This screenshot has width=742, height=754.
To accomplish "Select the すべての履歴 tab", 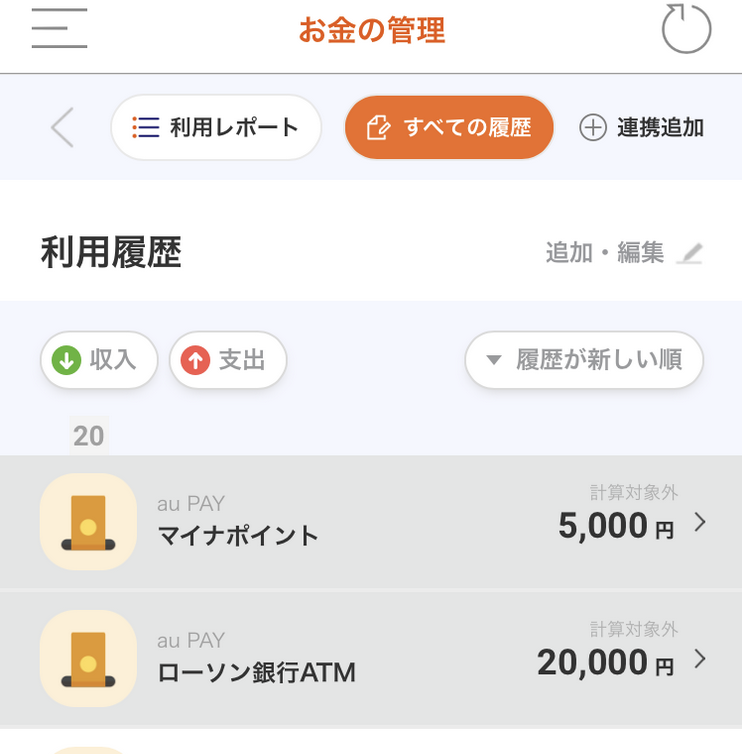I will (x=449, y=127).
